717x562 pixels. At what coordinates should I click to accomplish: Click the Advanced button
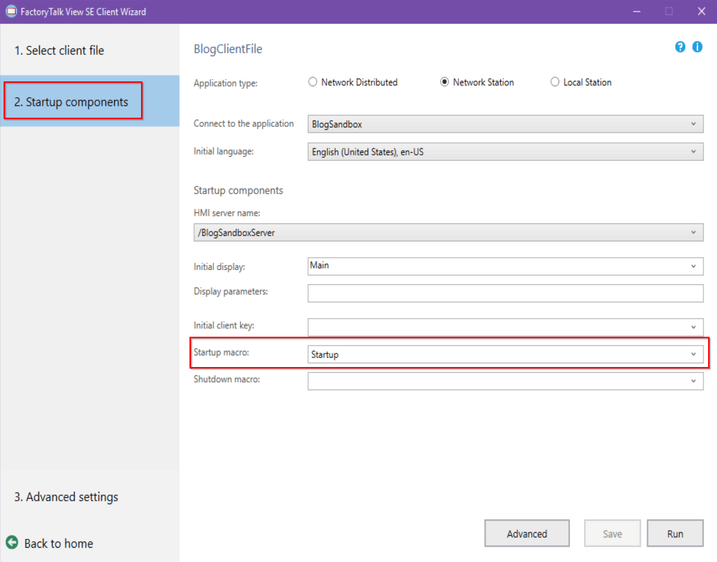coord(527,534)
